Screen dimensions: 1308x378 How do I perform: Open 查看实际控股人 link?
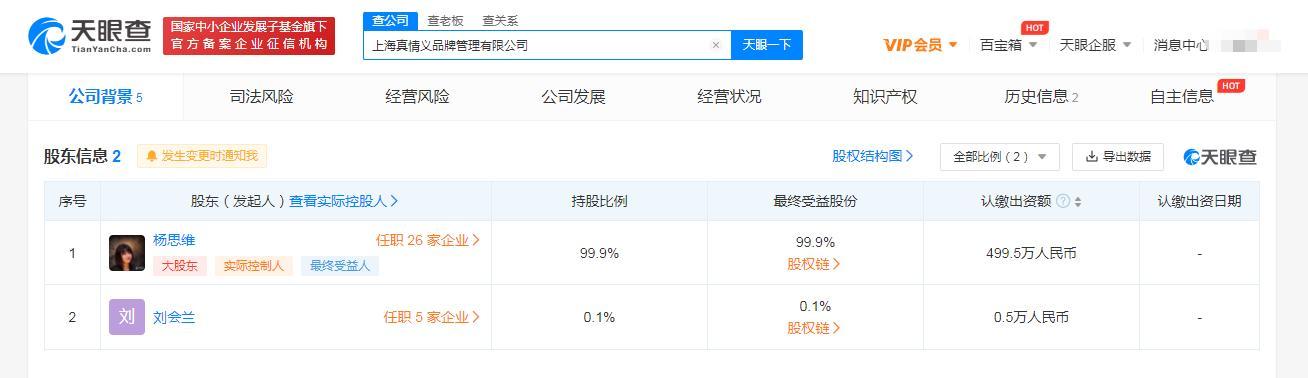(x=344, y=201)
